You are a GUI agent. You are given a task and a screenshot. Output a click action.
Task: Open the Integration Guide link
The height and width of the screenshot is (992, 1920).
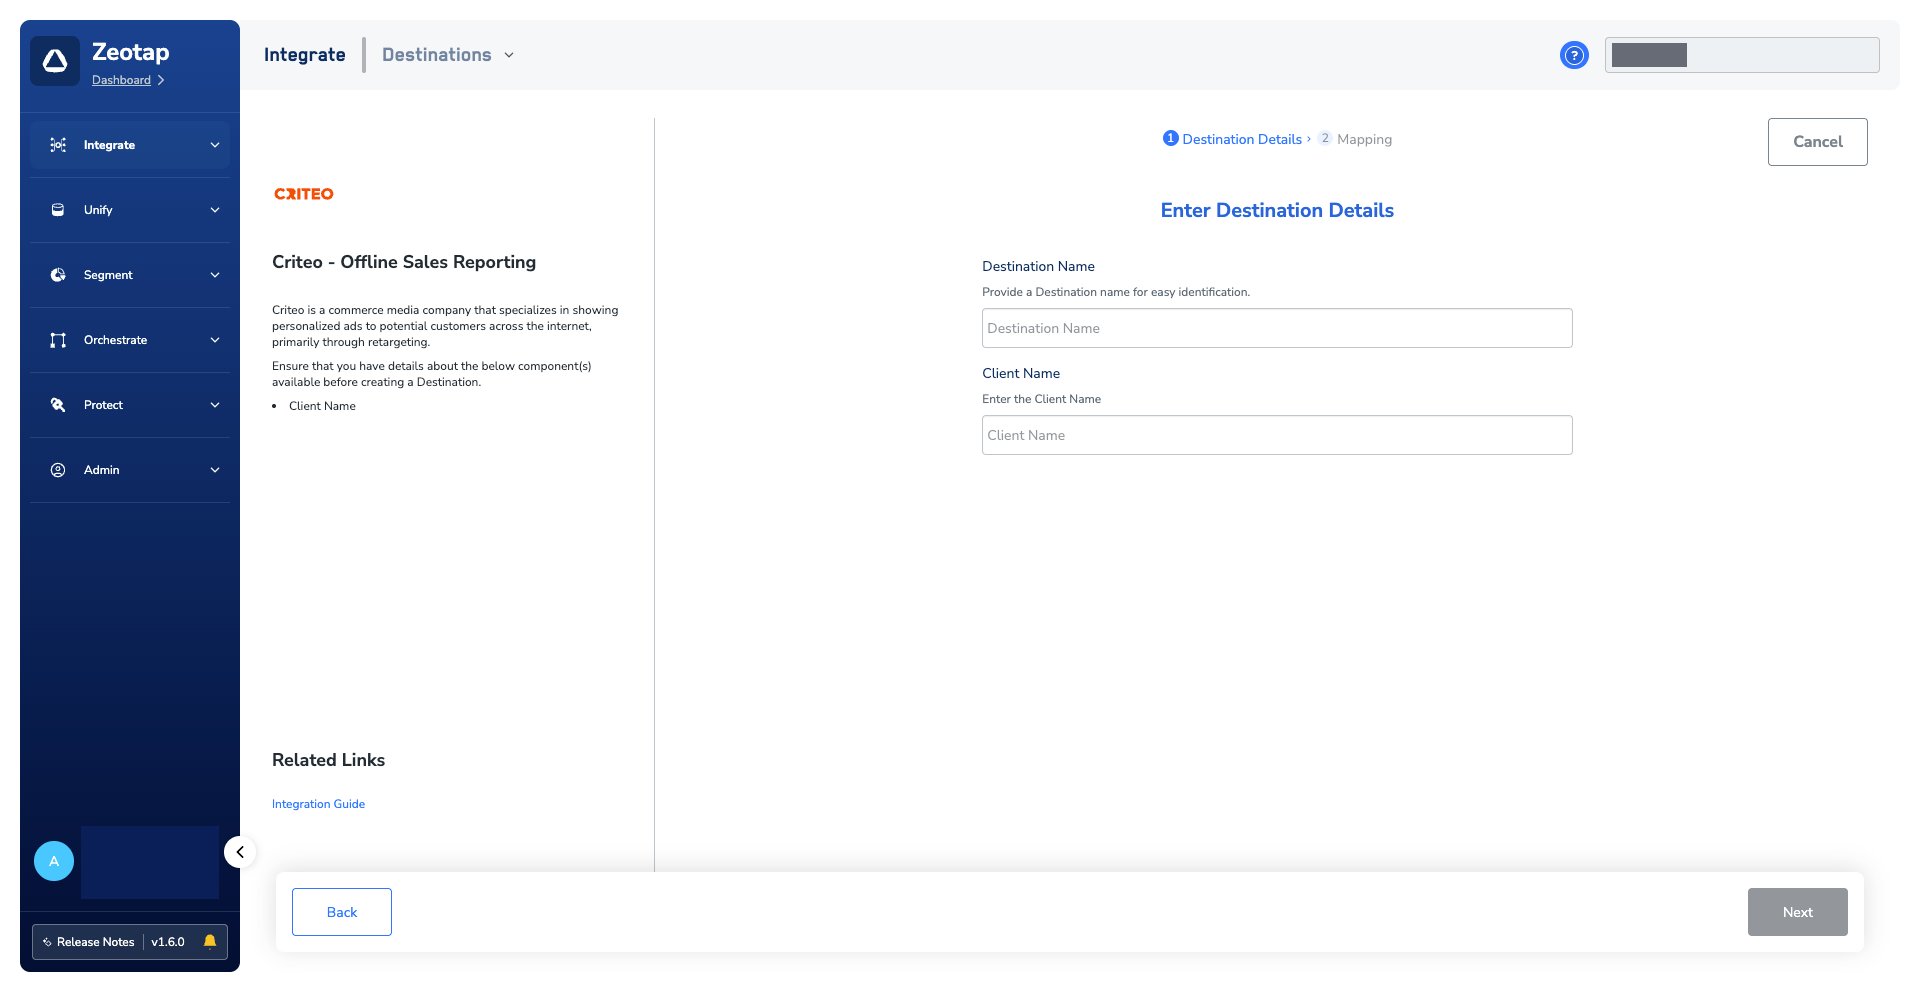pyautogui.click(x=318, y=804)
